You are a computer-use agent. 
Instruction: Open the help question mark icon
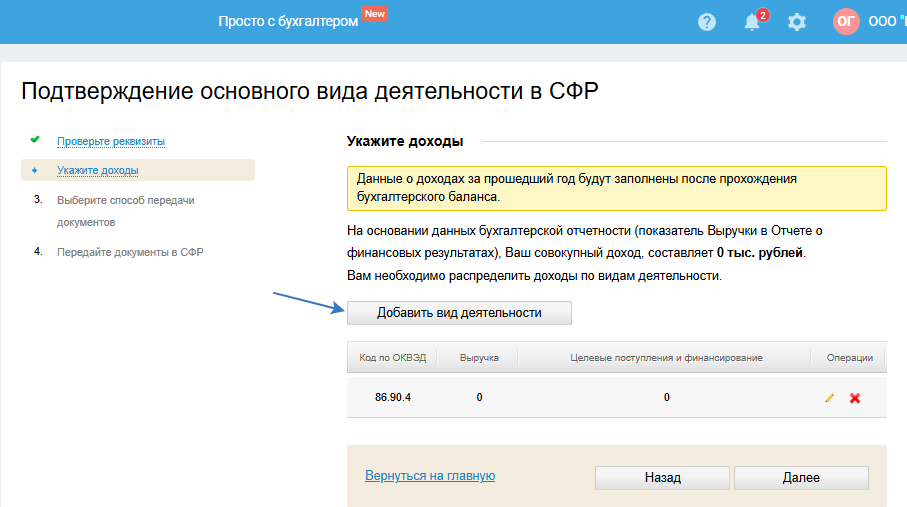(707, 21)
